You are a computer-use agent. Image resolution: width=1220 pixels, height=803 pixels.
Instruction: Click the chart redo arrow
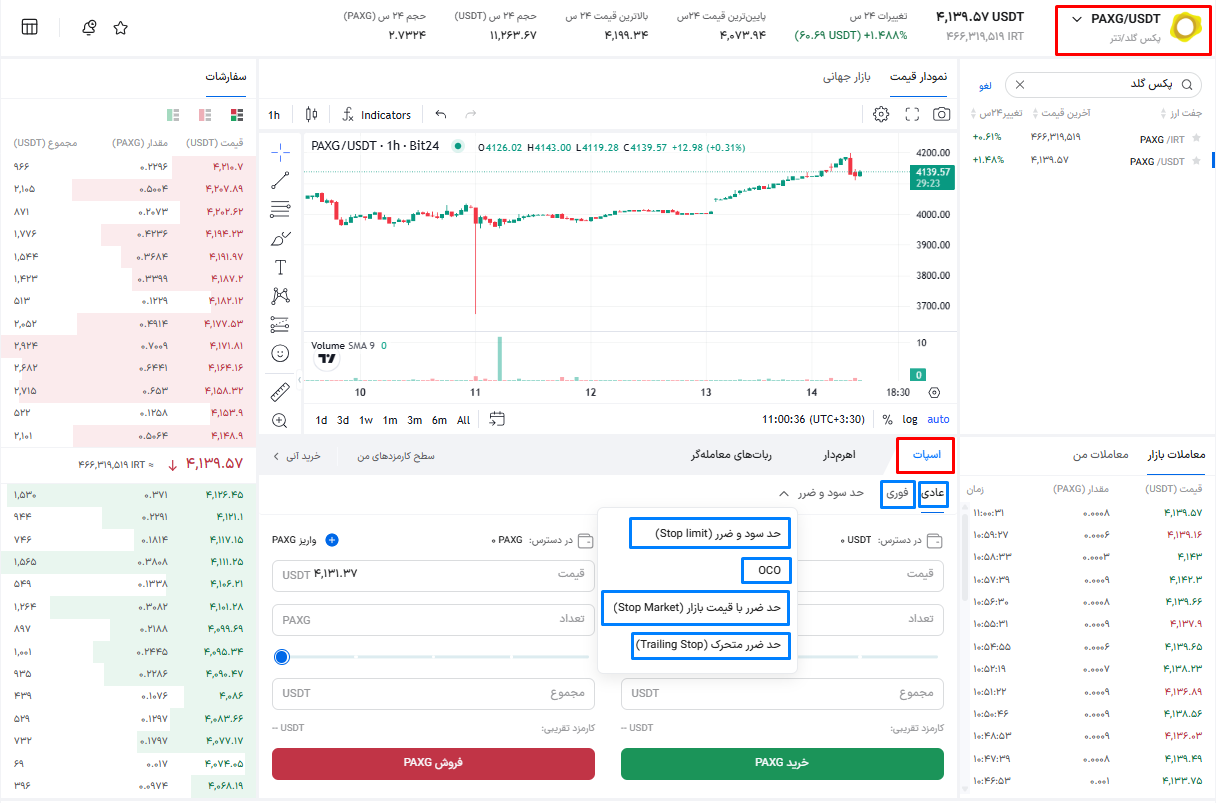point(471,114)
